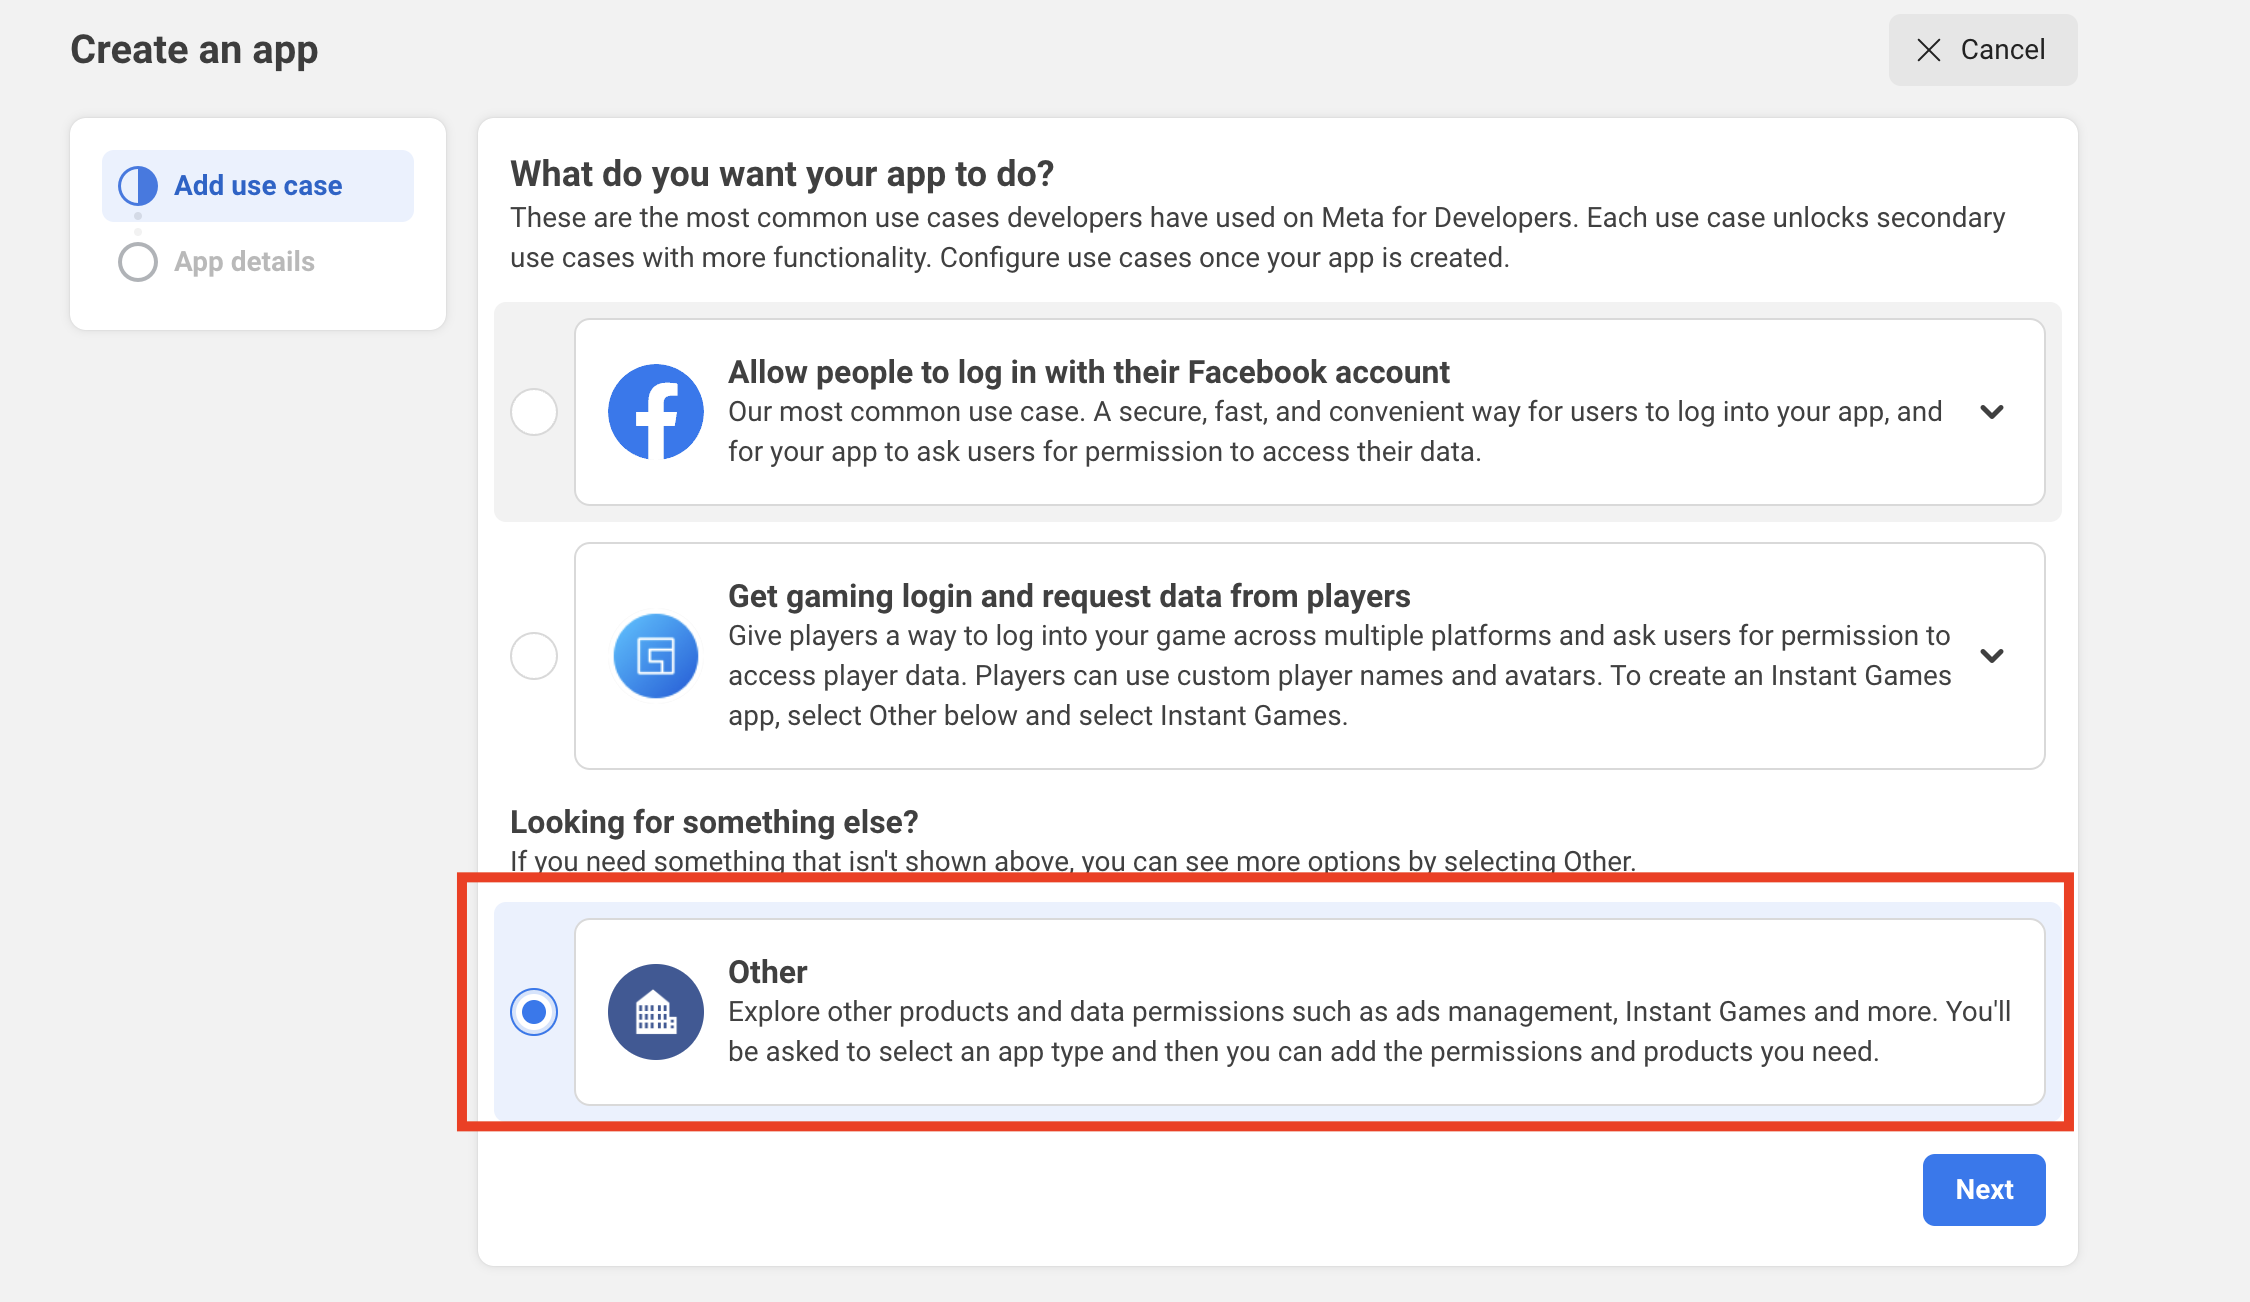
Task: Click the Other card description text
Action: pos(1368,1032)
